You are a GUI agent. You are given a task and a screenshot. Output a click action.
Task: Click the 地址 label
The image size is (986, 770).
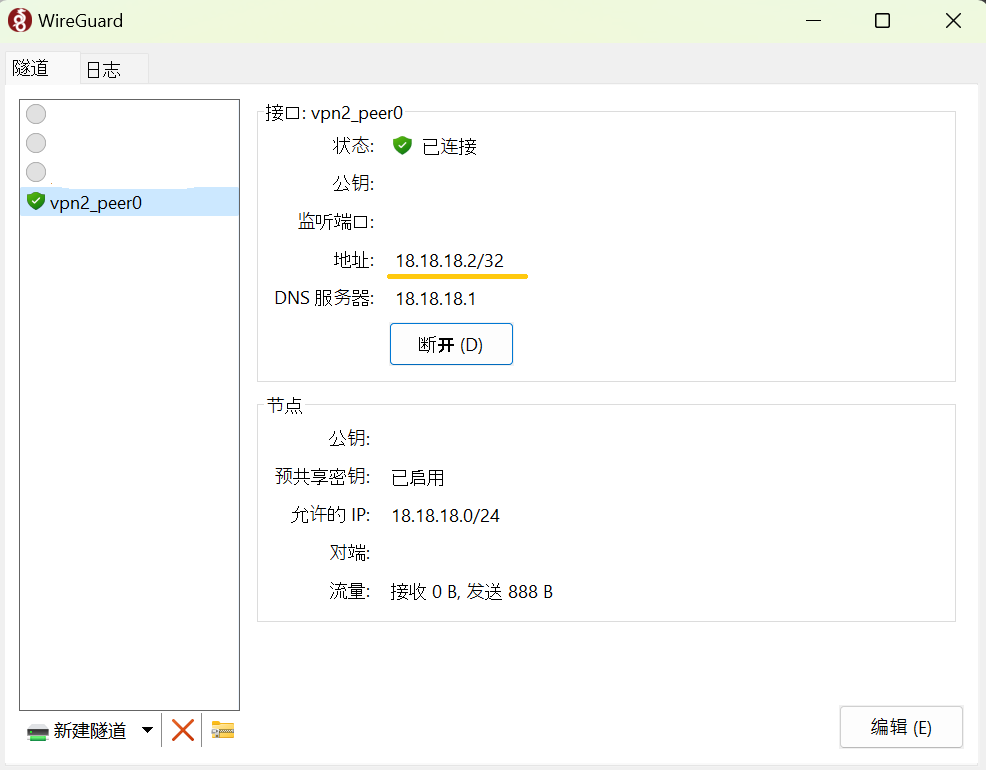354,260
